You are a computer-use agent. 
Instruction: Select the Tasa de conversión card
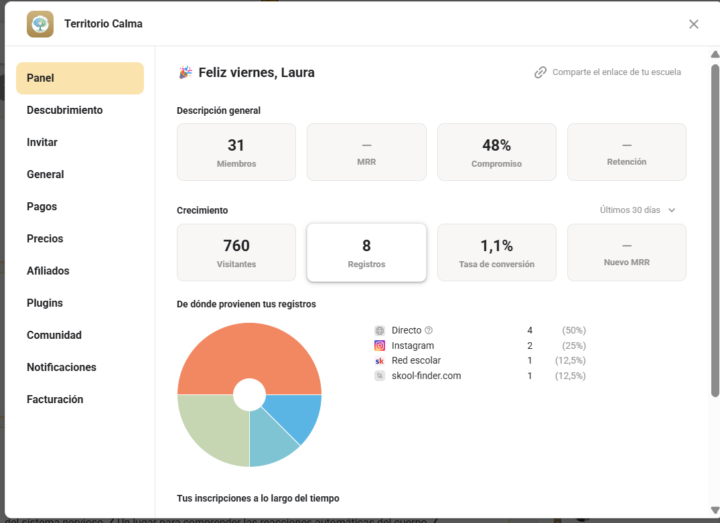pos(496,252)
